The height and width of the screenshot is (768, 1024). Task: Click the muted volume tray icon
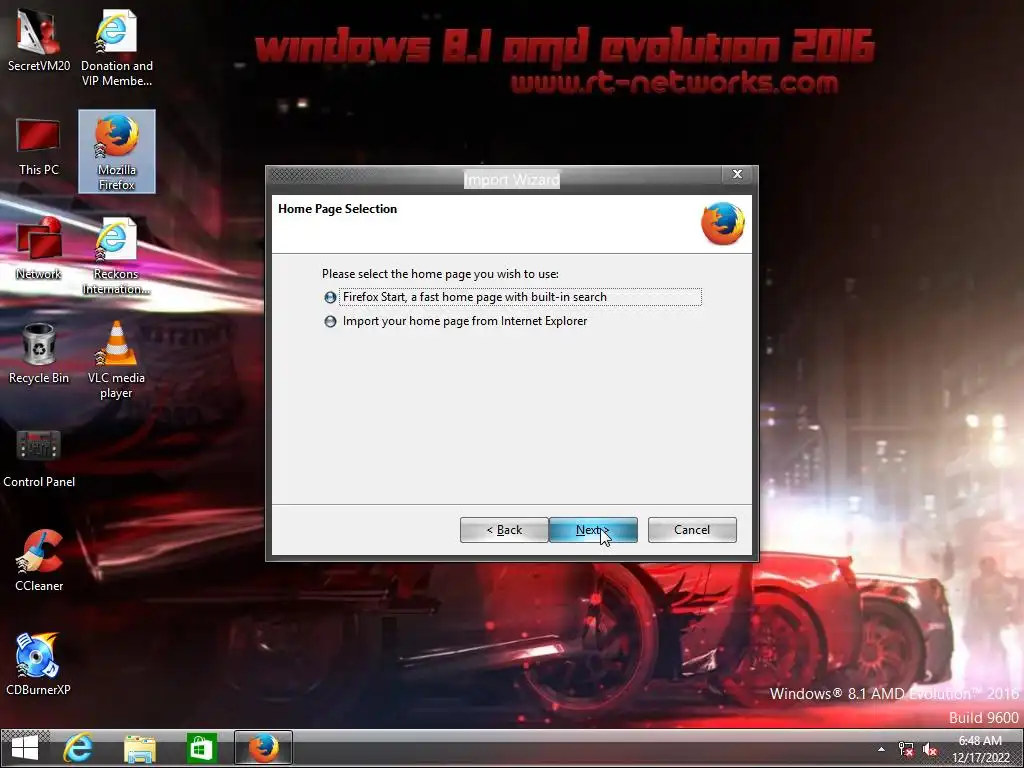click(x=930, y=749)
